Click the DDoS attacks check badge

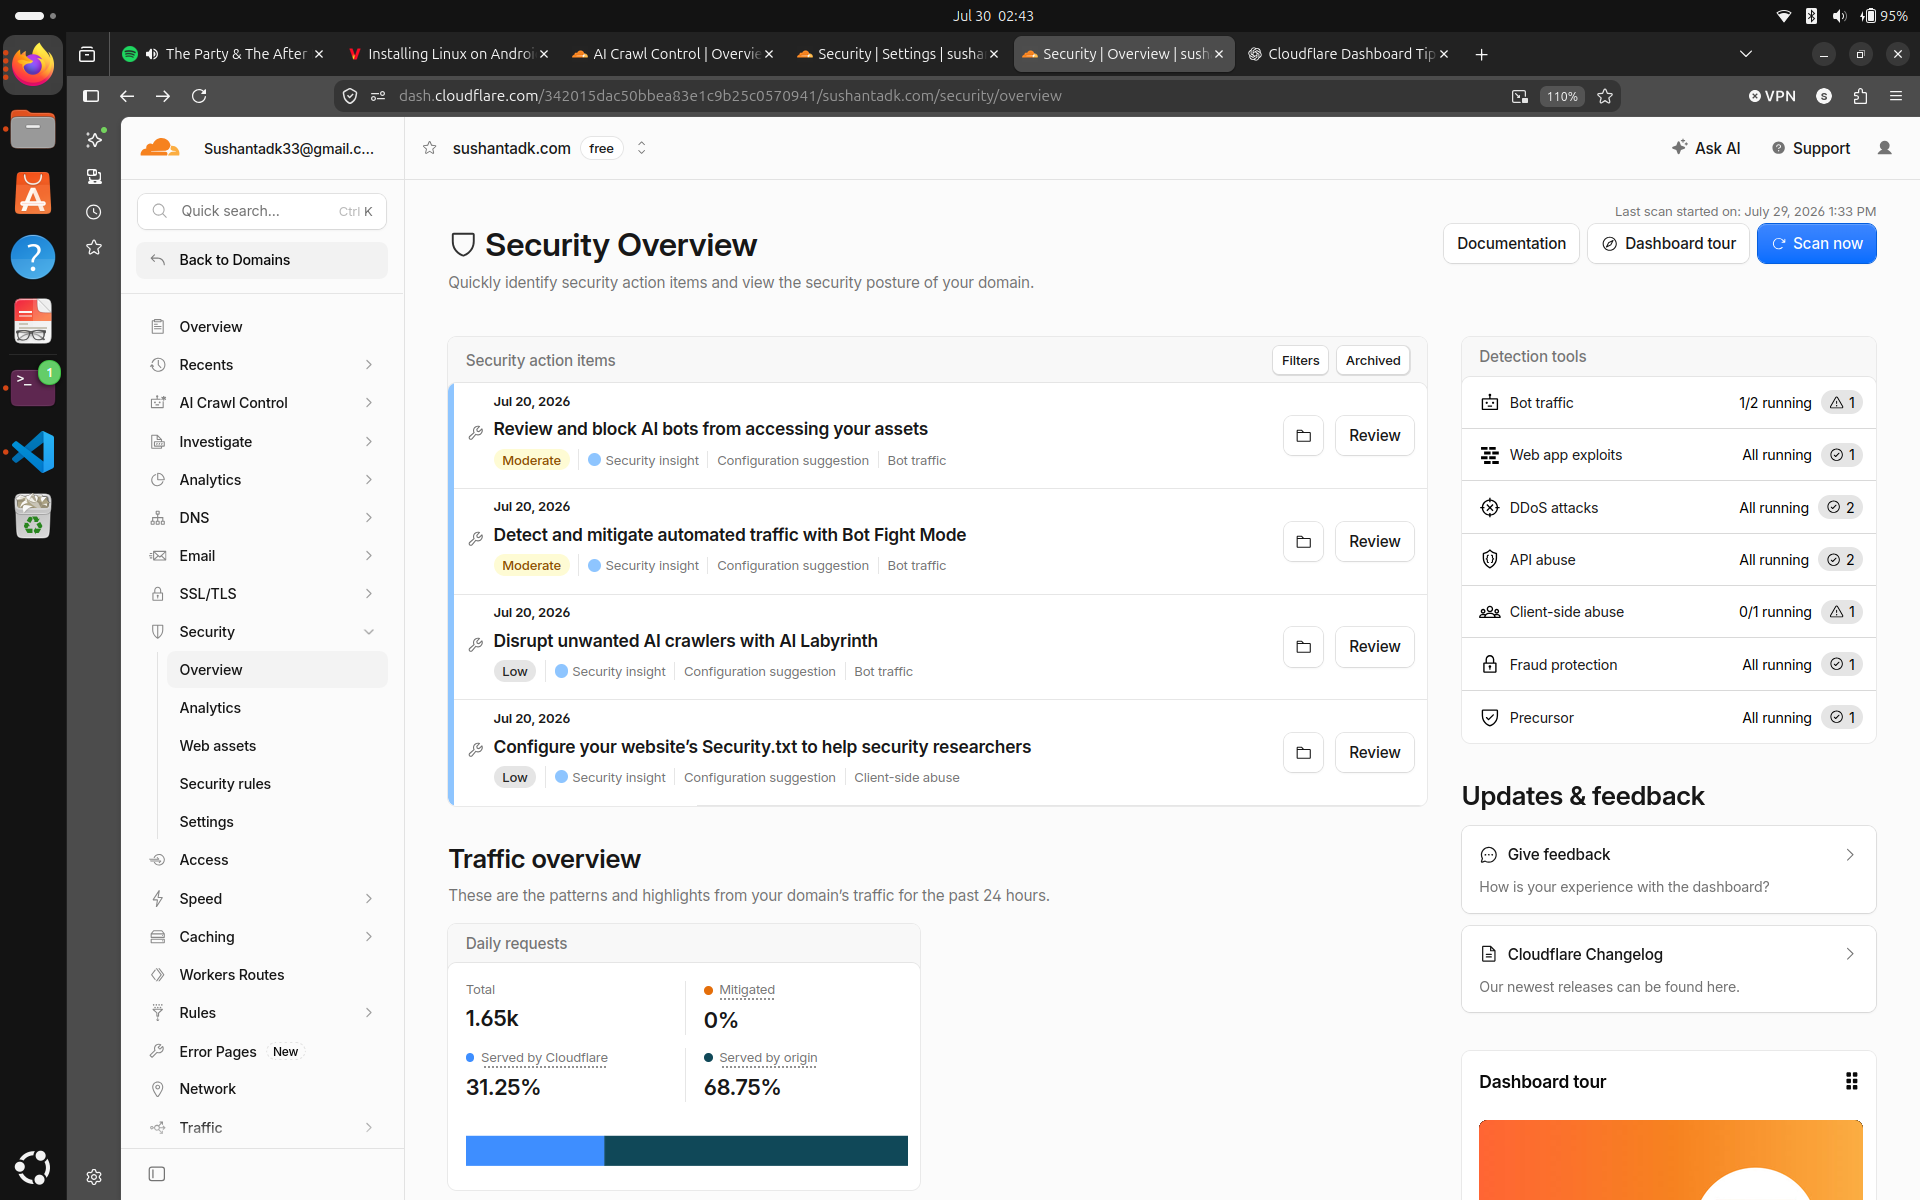click(x=1840, y=508)
